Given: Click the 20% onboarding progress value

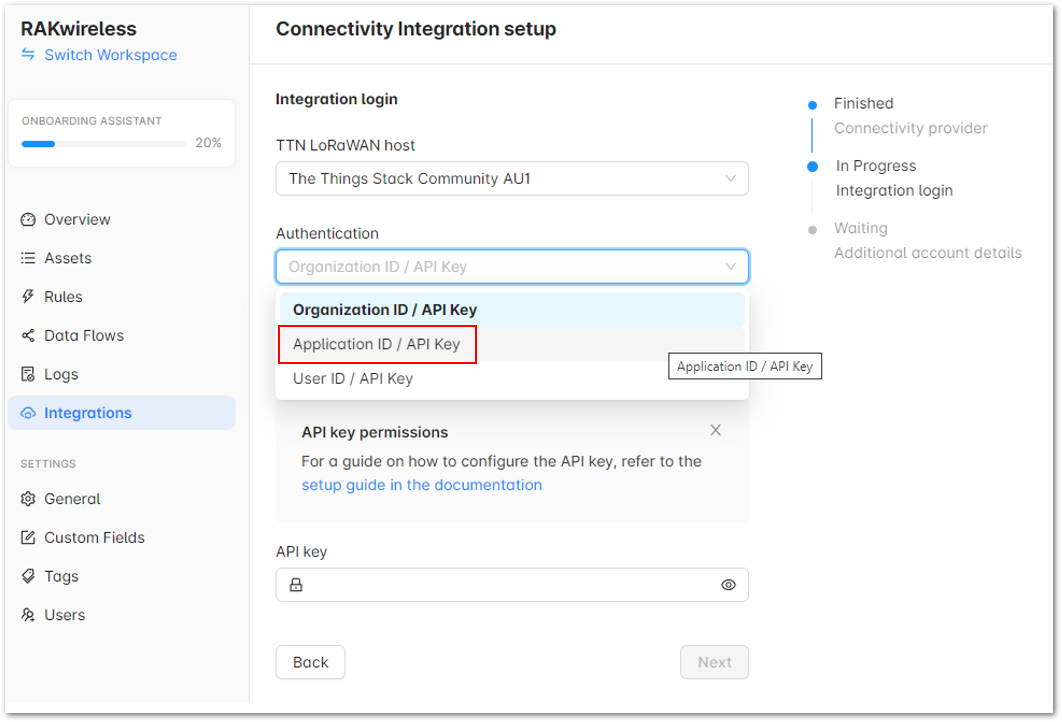Looking at the screenshot, I should (x=208, y=143).
